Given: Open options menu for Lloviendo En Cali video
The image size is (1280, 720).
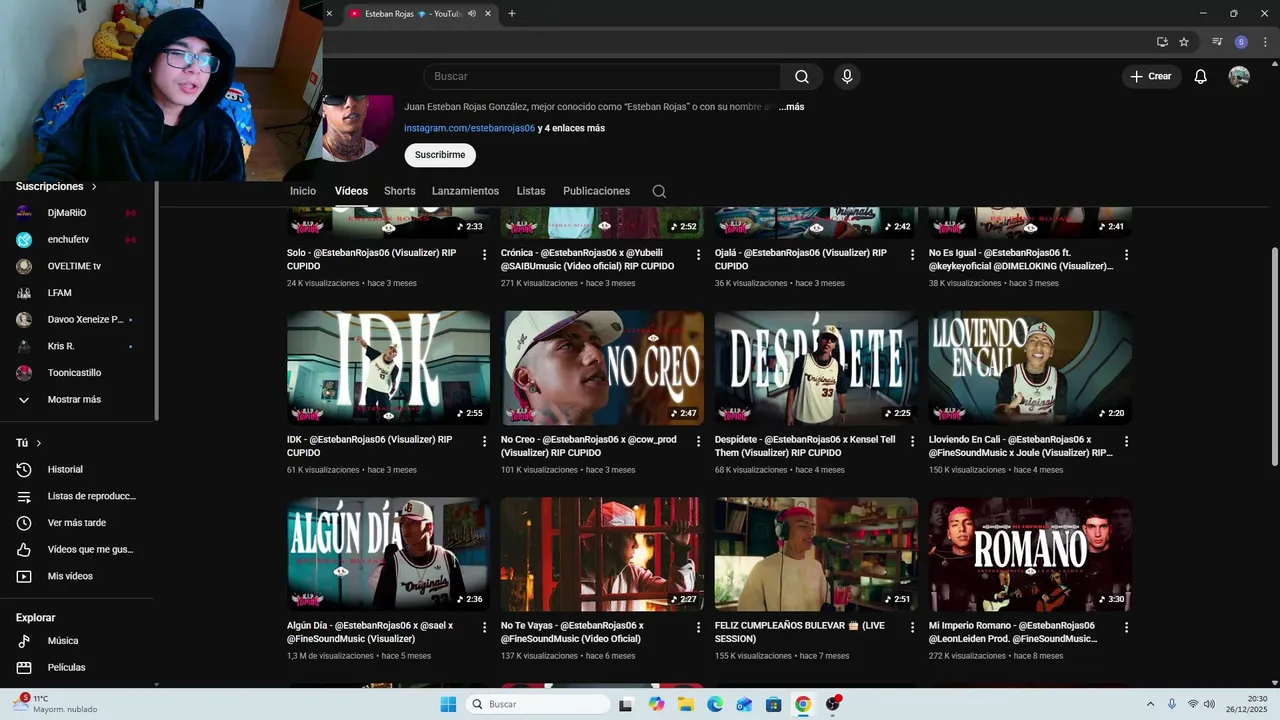Looking at the screenshot, I should [x=1126, y=441].
